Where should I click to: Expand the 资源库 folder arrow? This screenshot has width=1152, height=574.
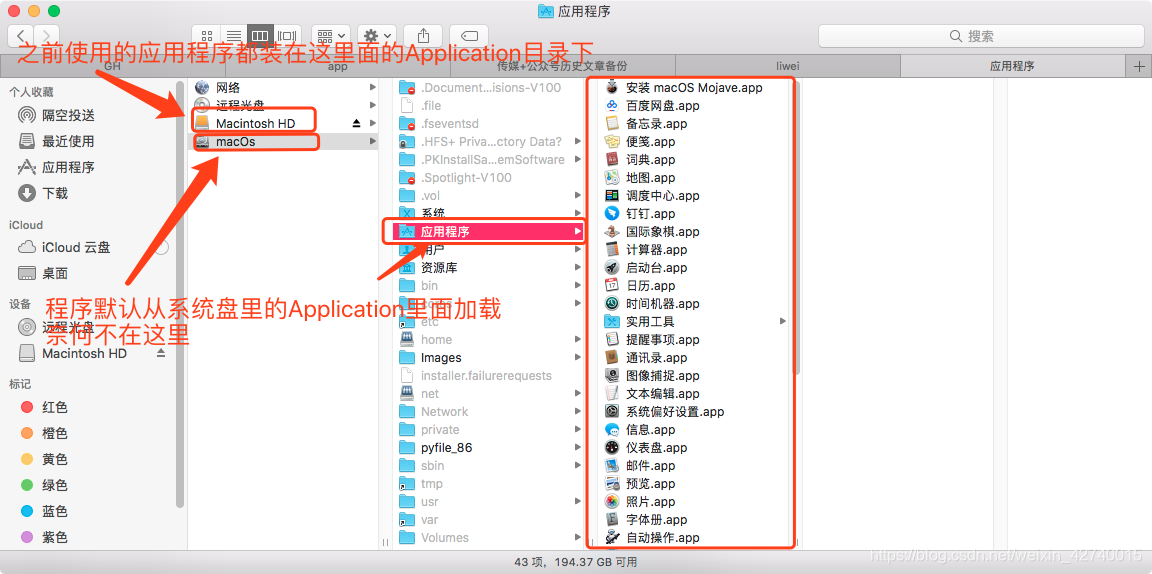pos(578,268)
